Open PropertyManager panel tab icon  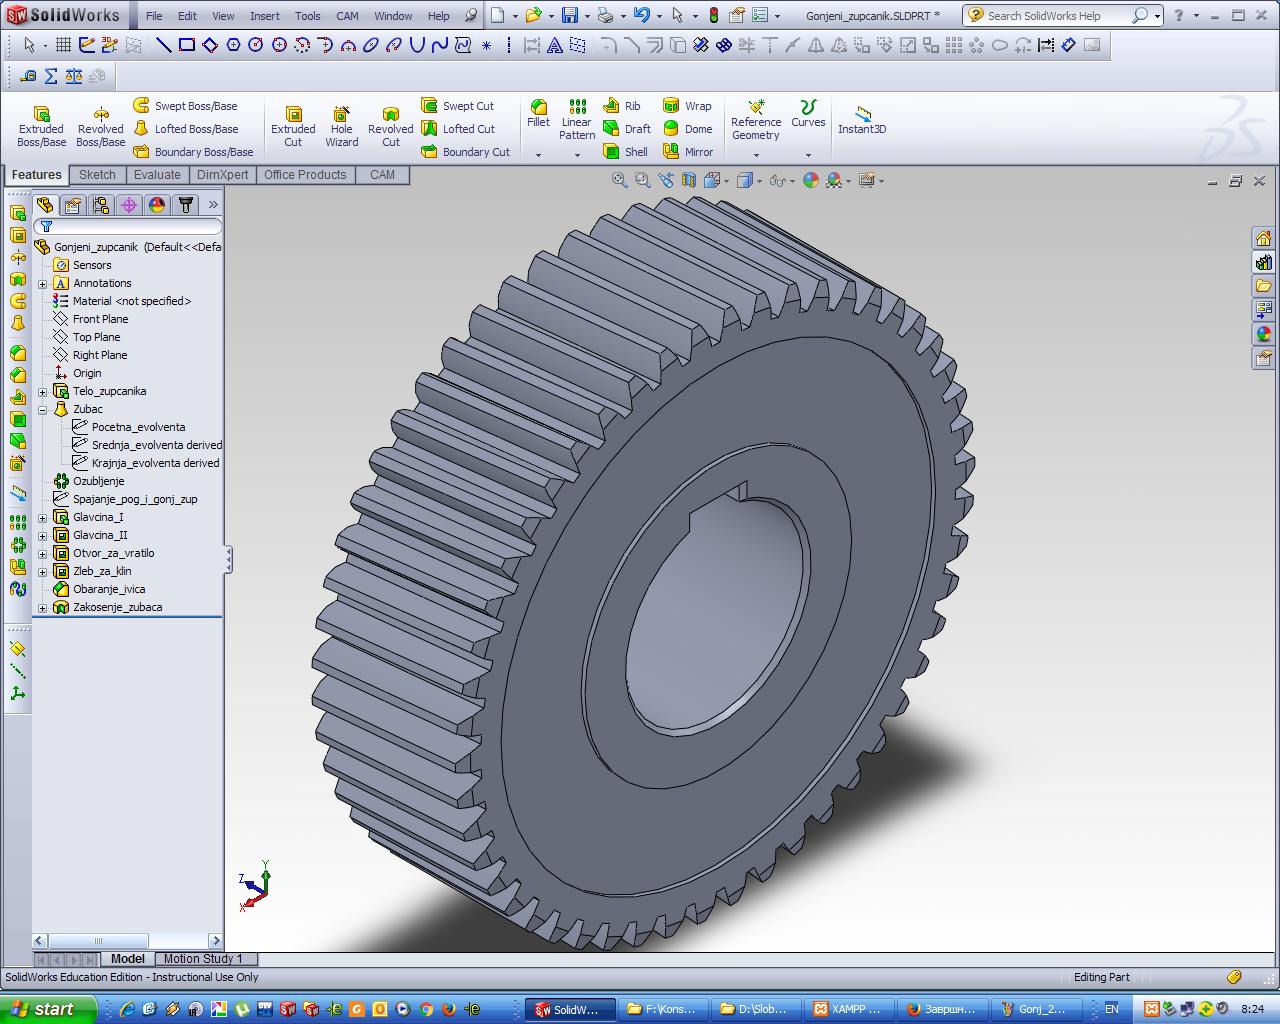click(x=73, y=205)
